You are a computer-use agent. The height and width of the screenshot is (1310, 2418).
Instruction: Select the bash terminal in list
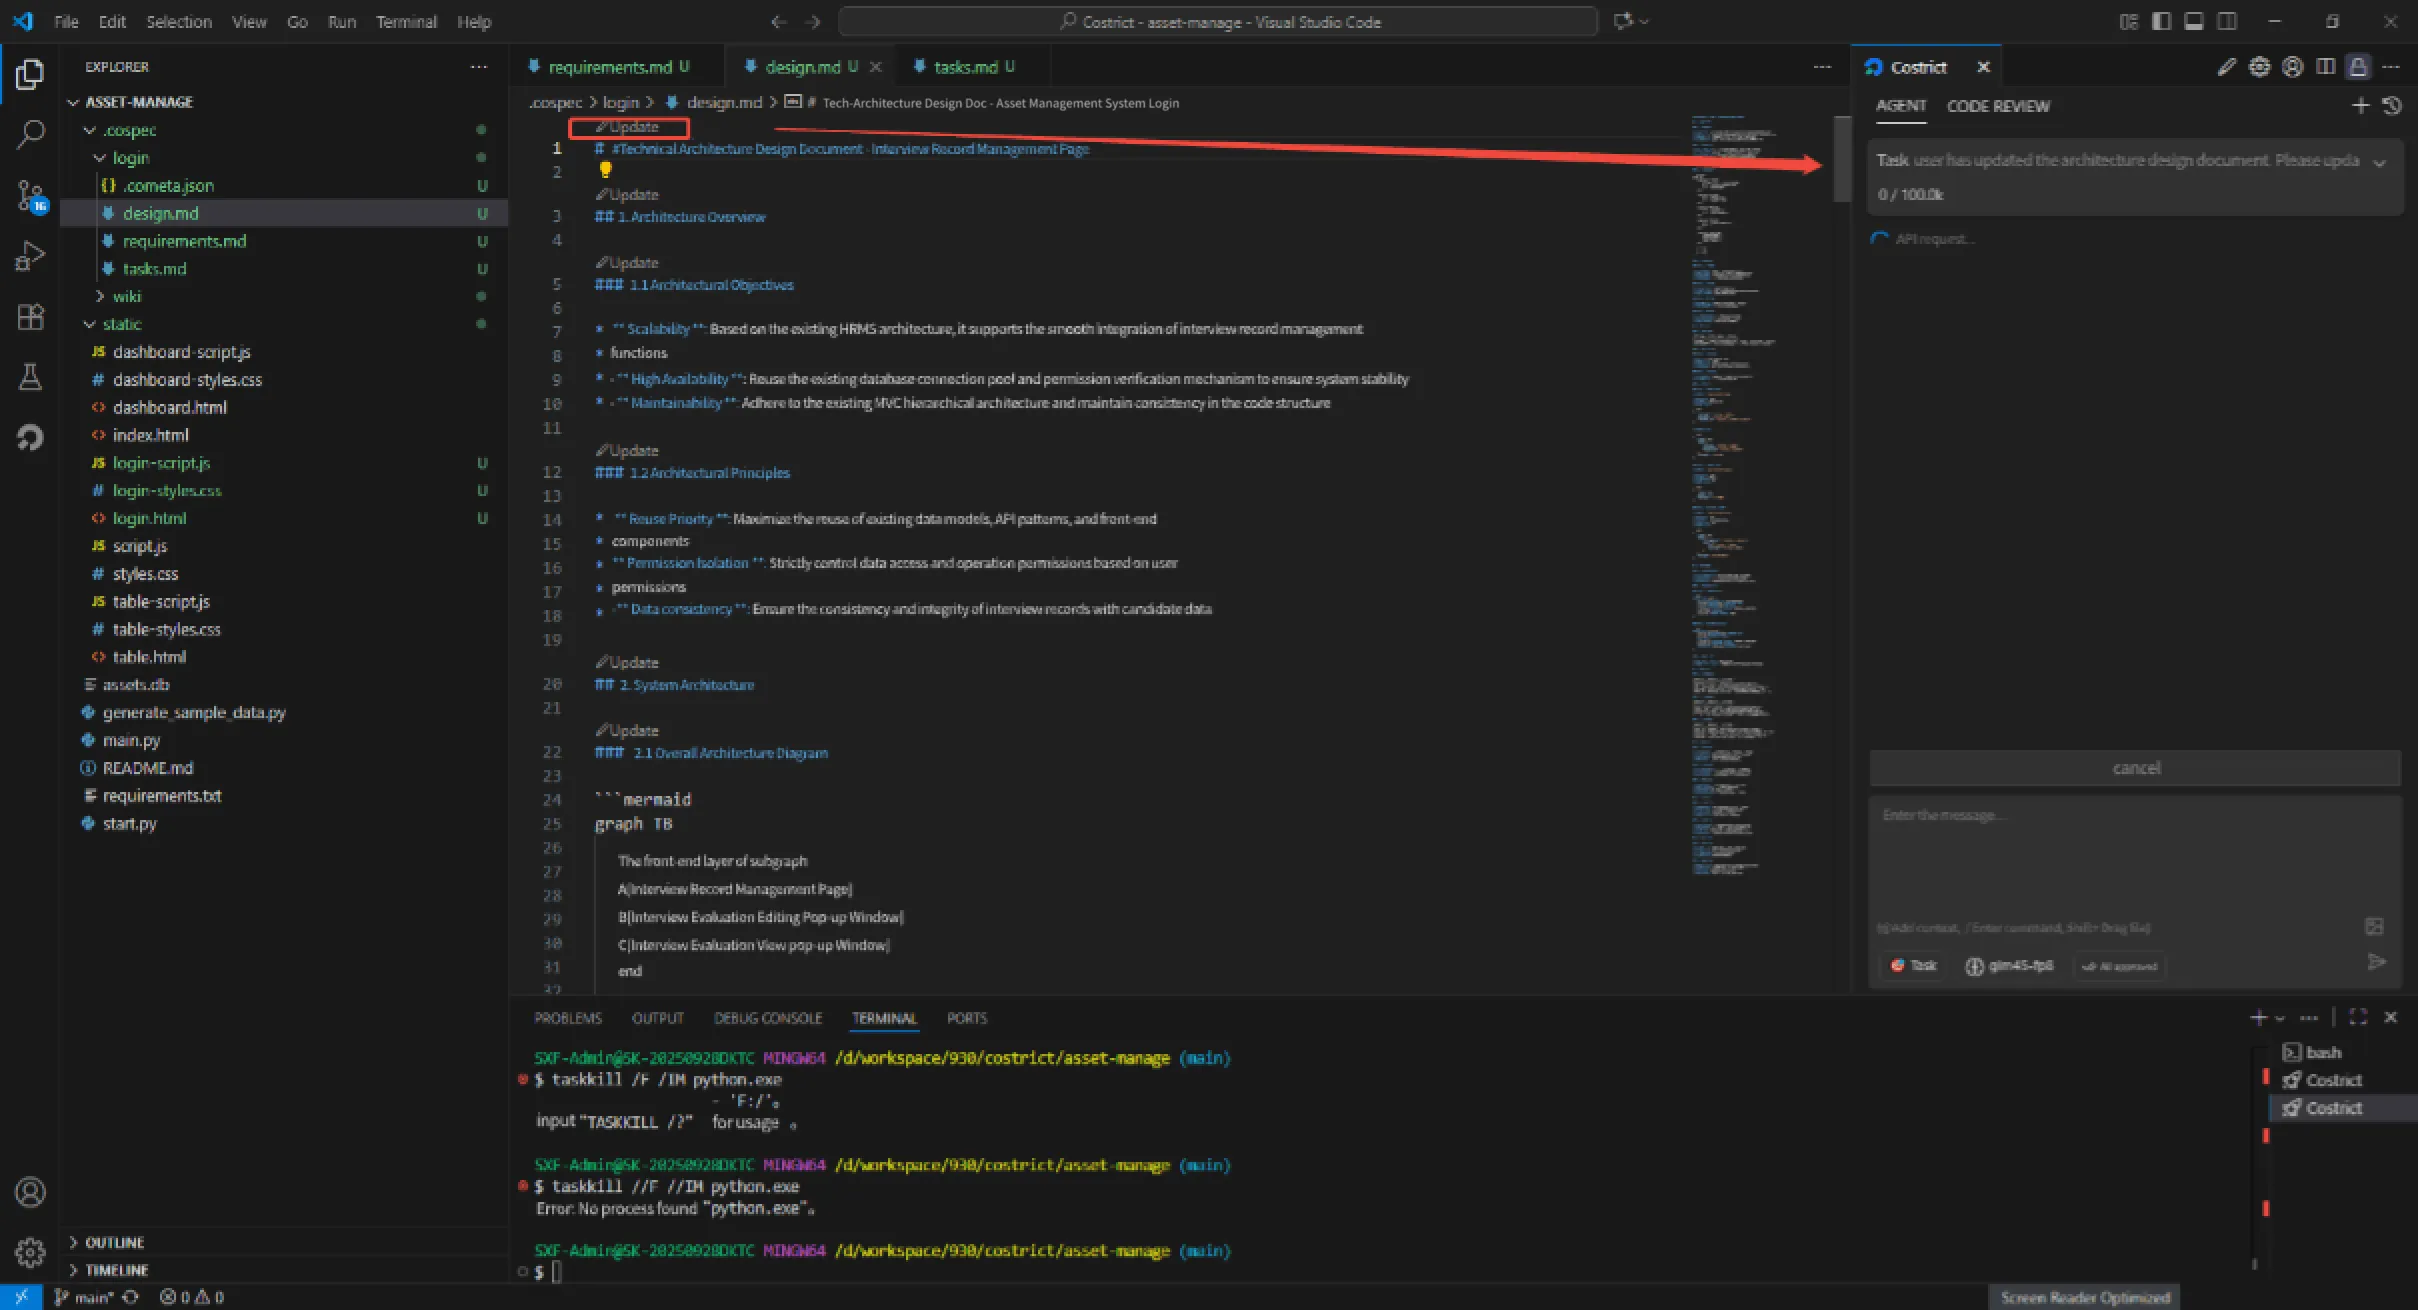(2312, 1052)
